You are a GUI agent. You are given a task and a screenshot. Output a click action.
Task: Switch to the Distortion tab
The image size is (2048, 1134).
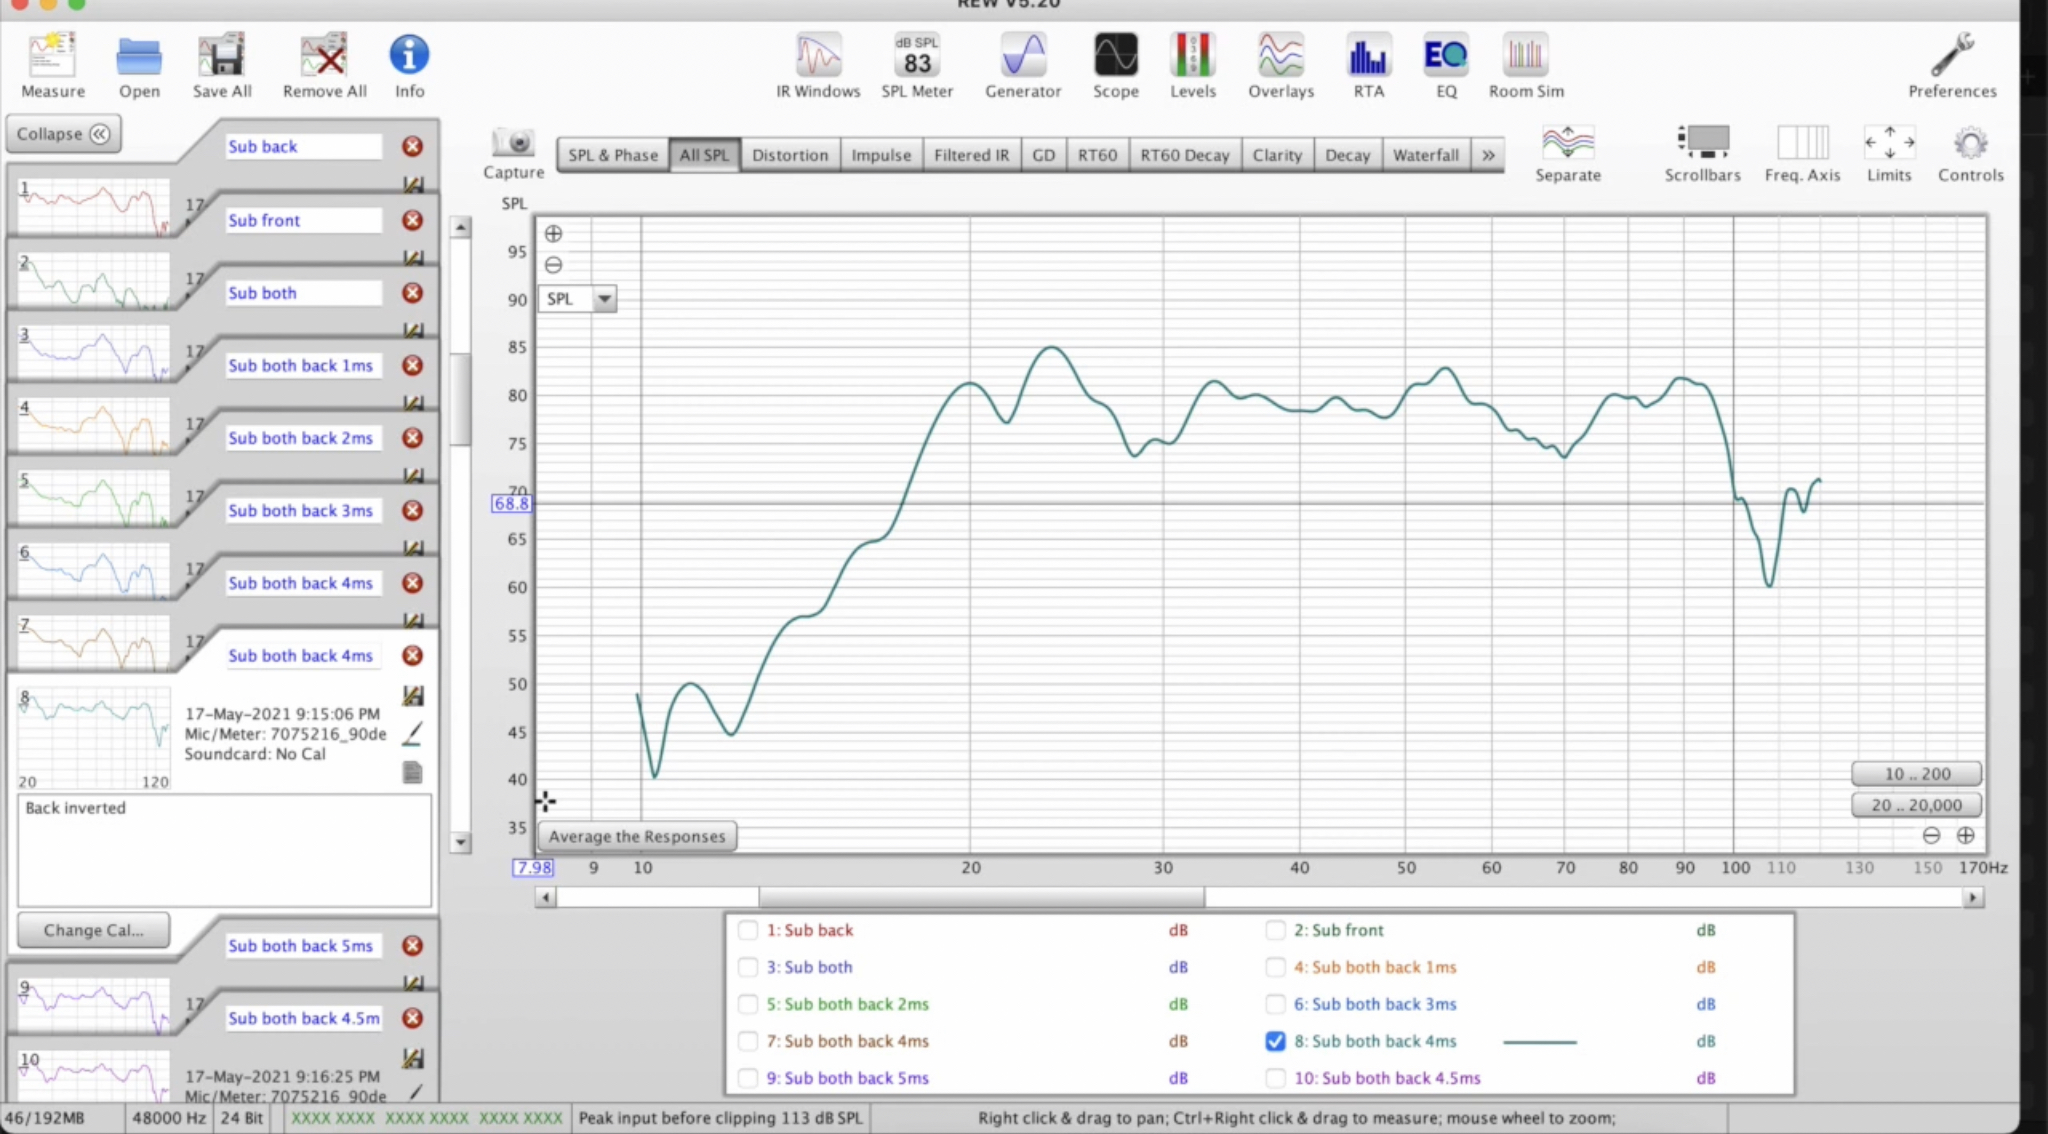pos(790,155)
